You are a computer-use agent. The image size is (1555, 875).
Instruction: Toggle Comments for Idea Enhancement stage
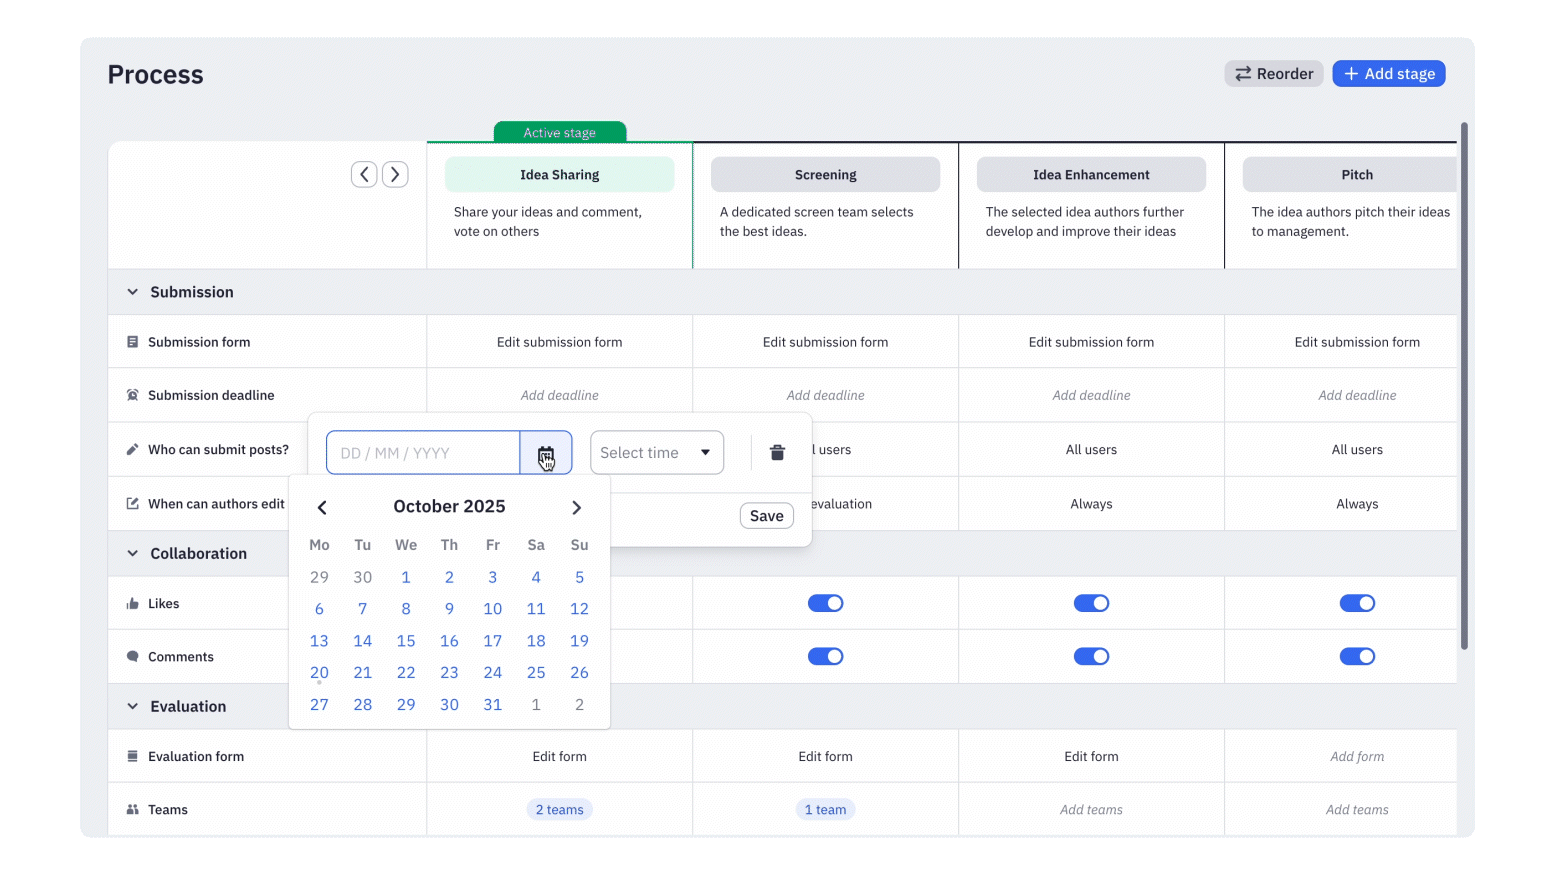(x=1091, y=657)
